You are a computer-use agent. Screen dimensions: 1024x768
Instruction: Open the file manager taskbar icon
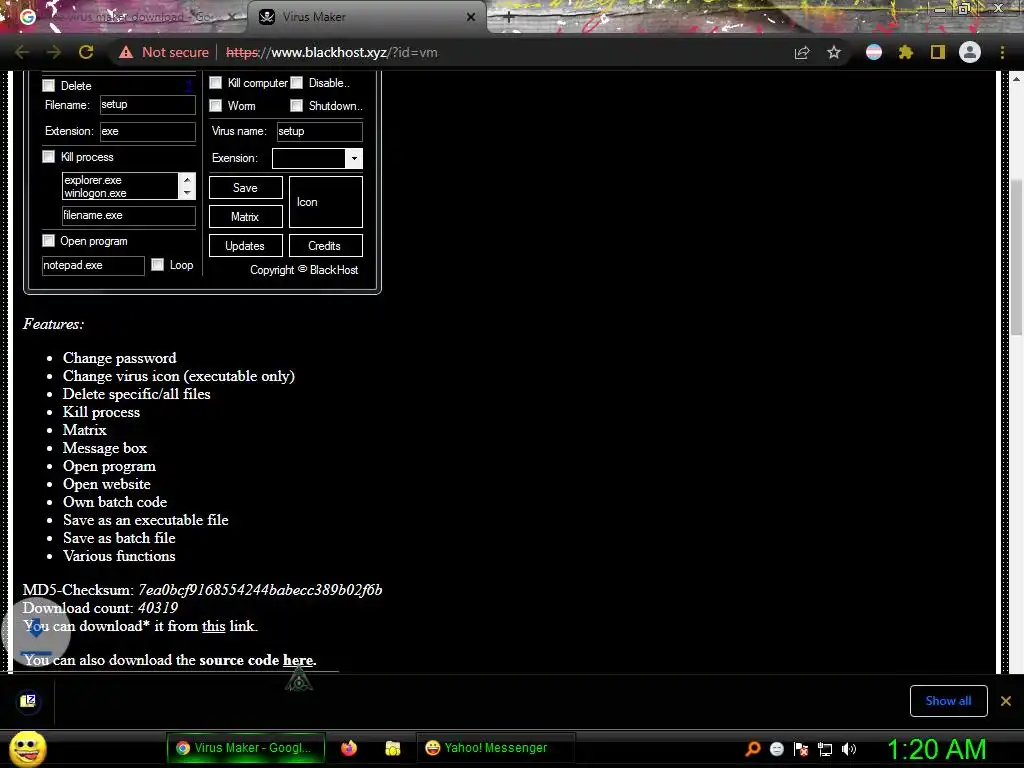point(392,748)
